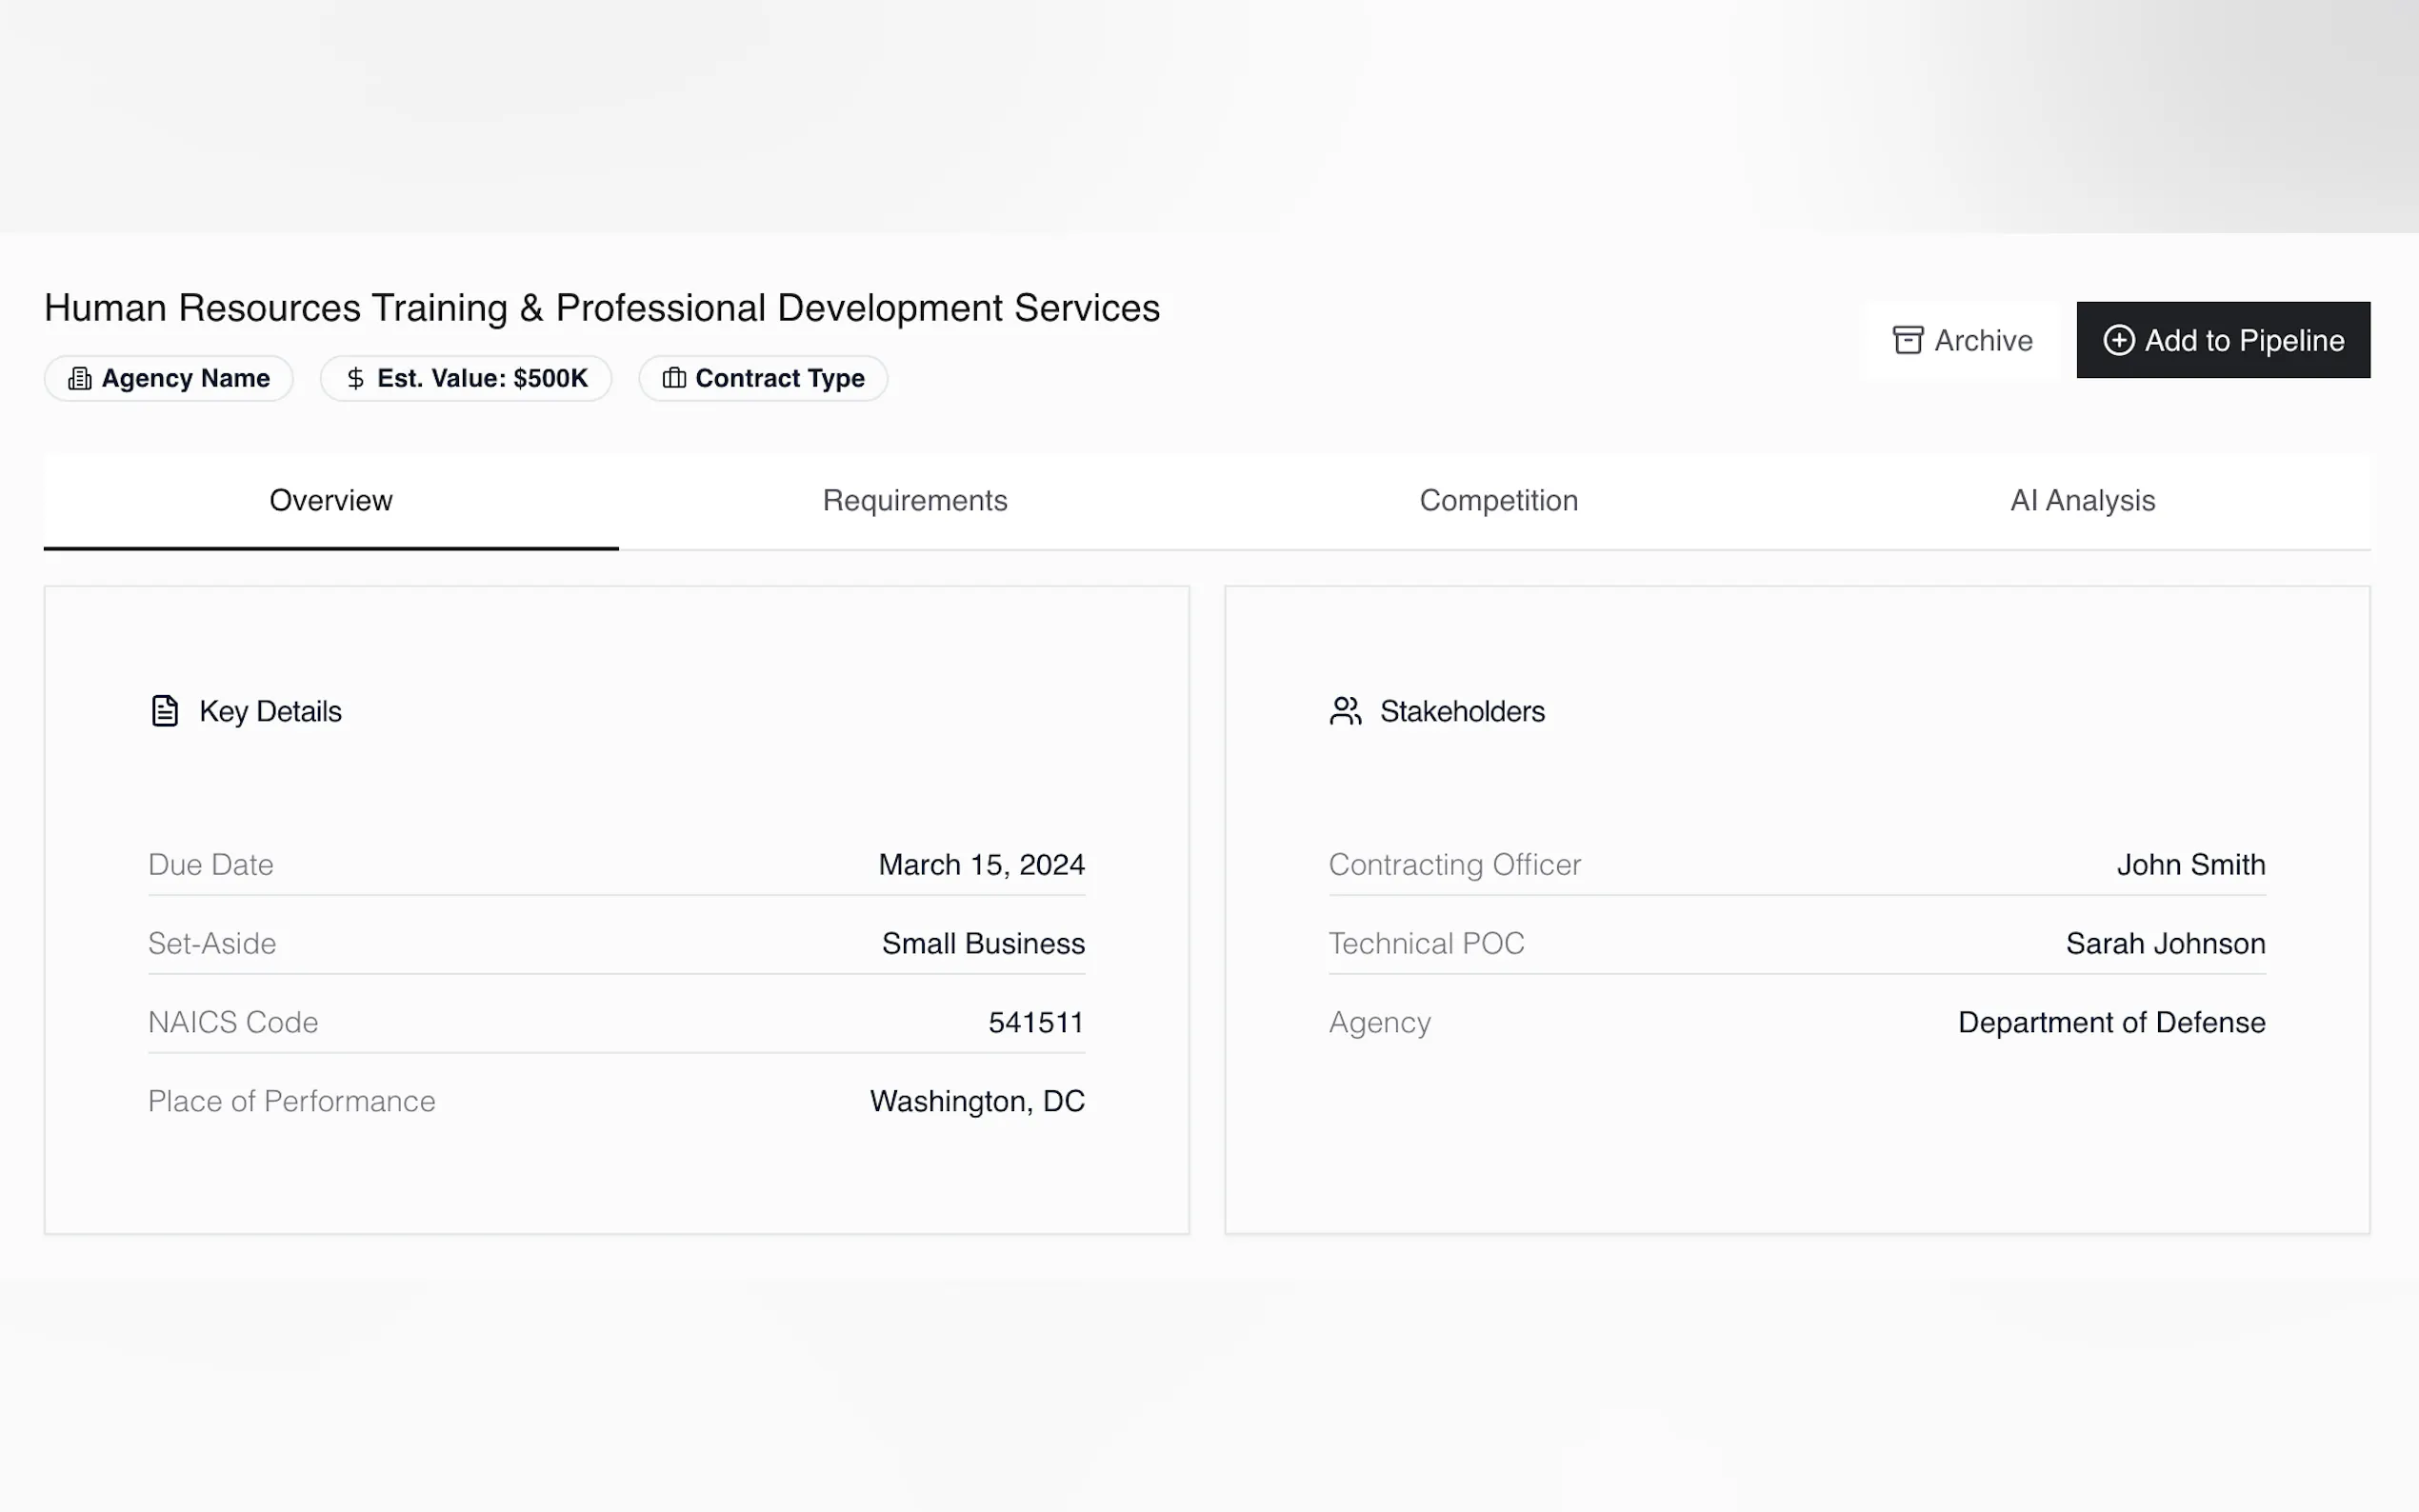Click the briefcase icon on Contract Type badge

tap(674, 378)
